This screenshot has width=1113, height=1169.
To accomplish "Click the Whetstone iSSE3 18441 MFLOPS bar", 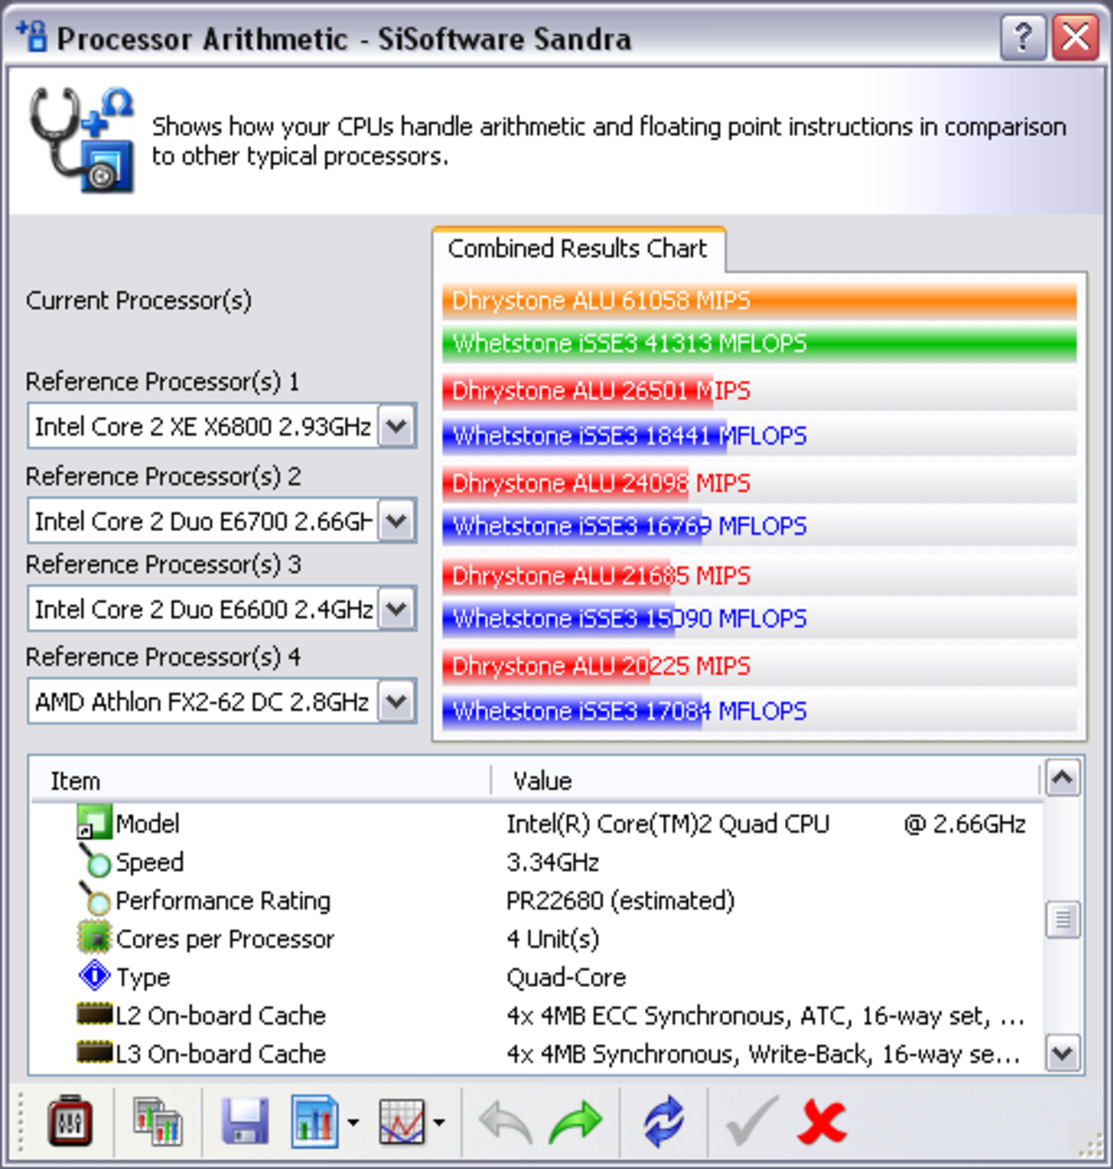I will click(759, 436).
